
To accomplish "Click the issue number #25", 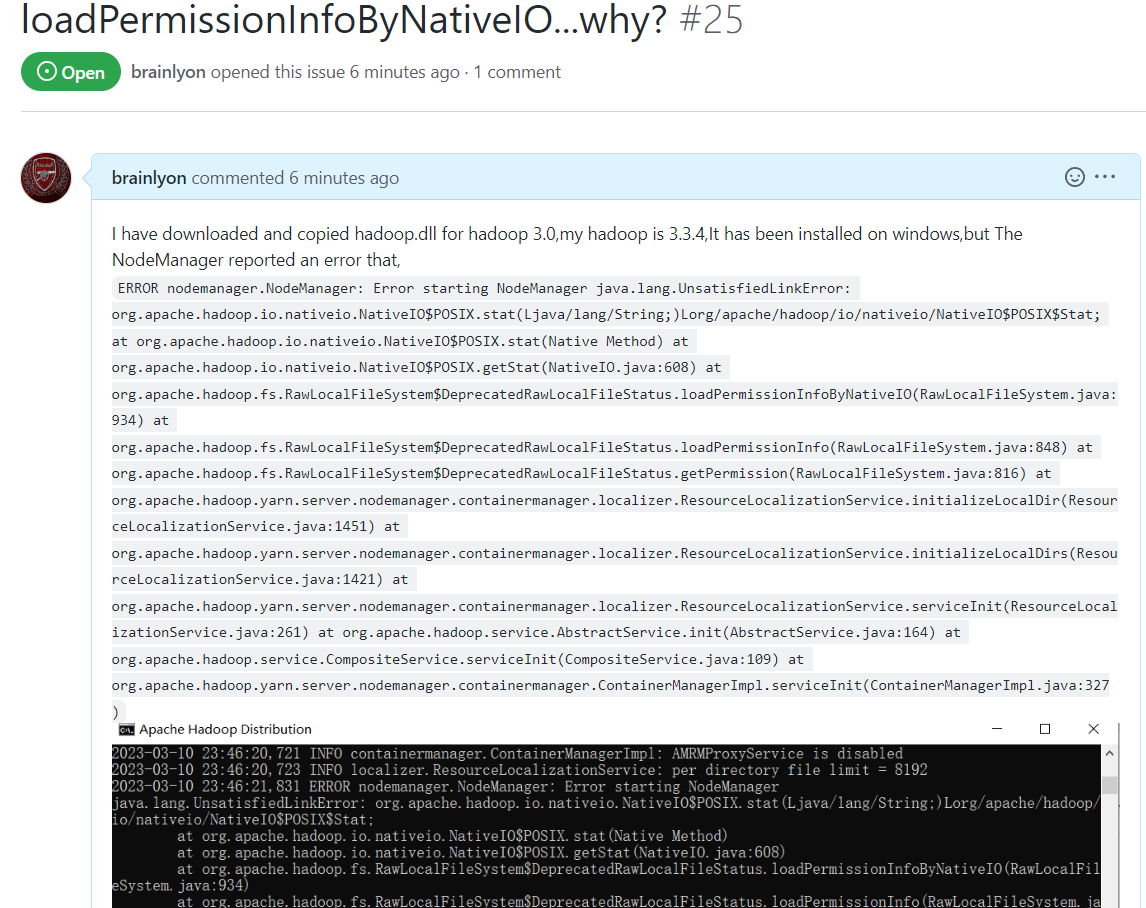I will pos(711,20).
